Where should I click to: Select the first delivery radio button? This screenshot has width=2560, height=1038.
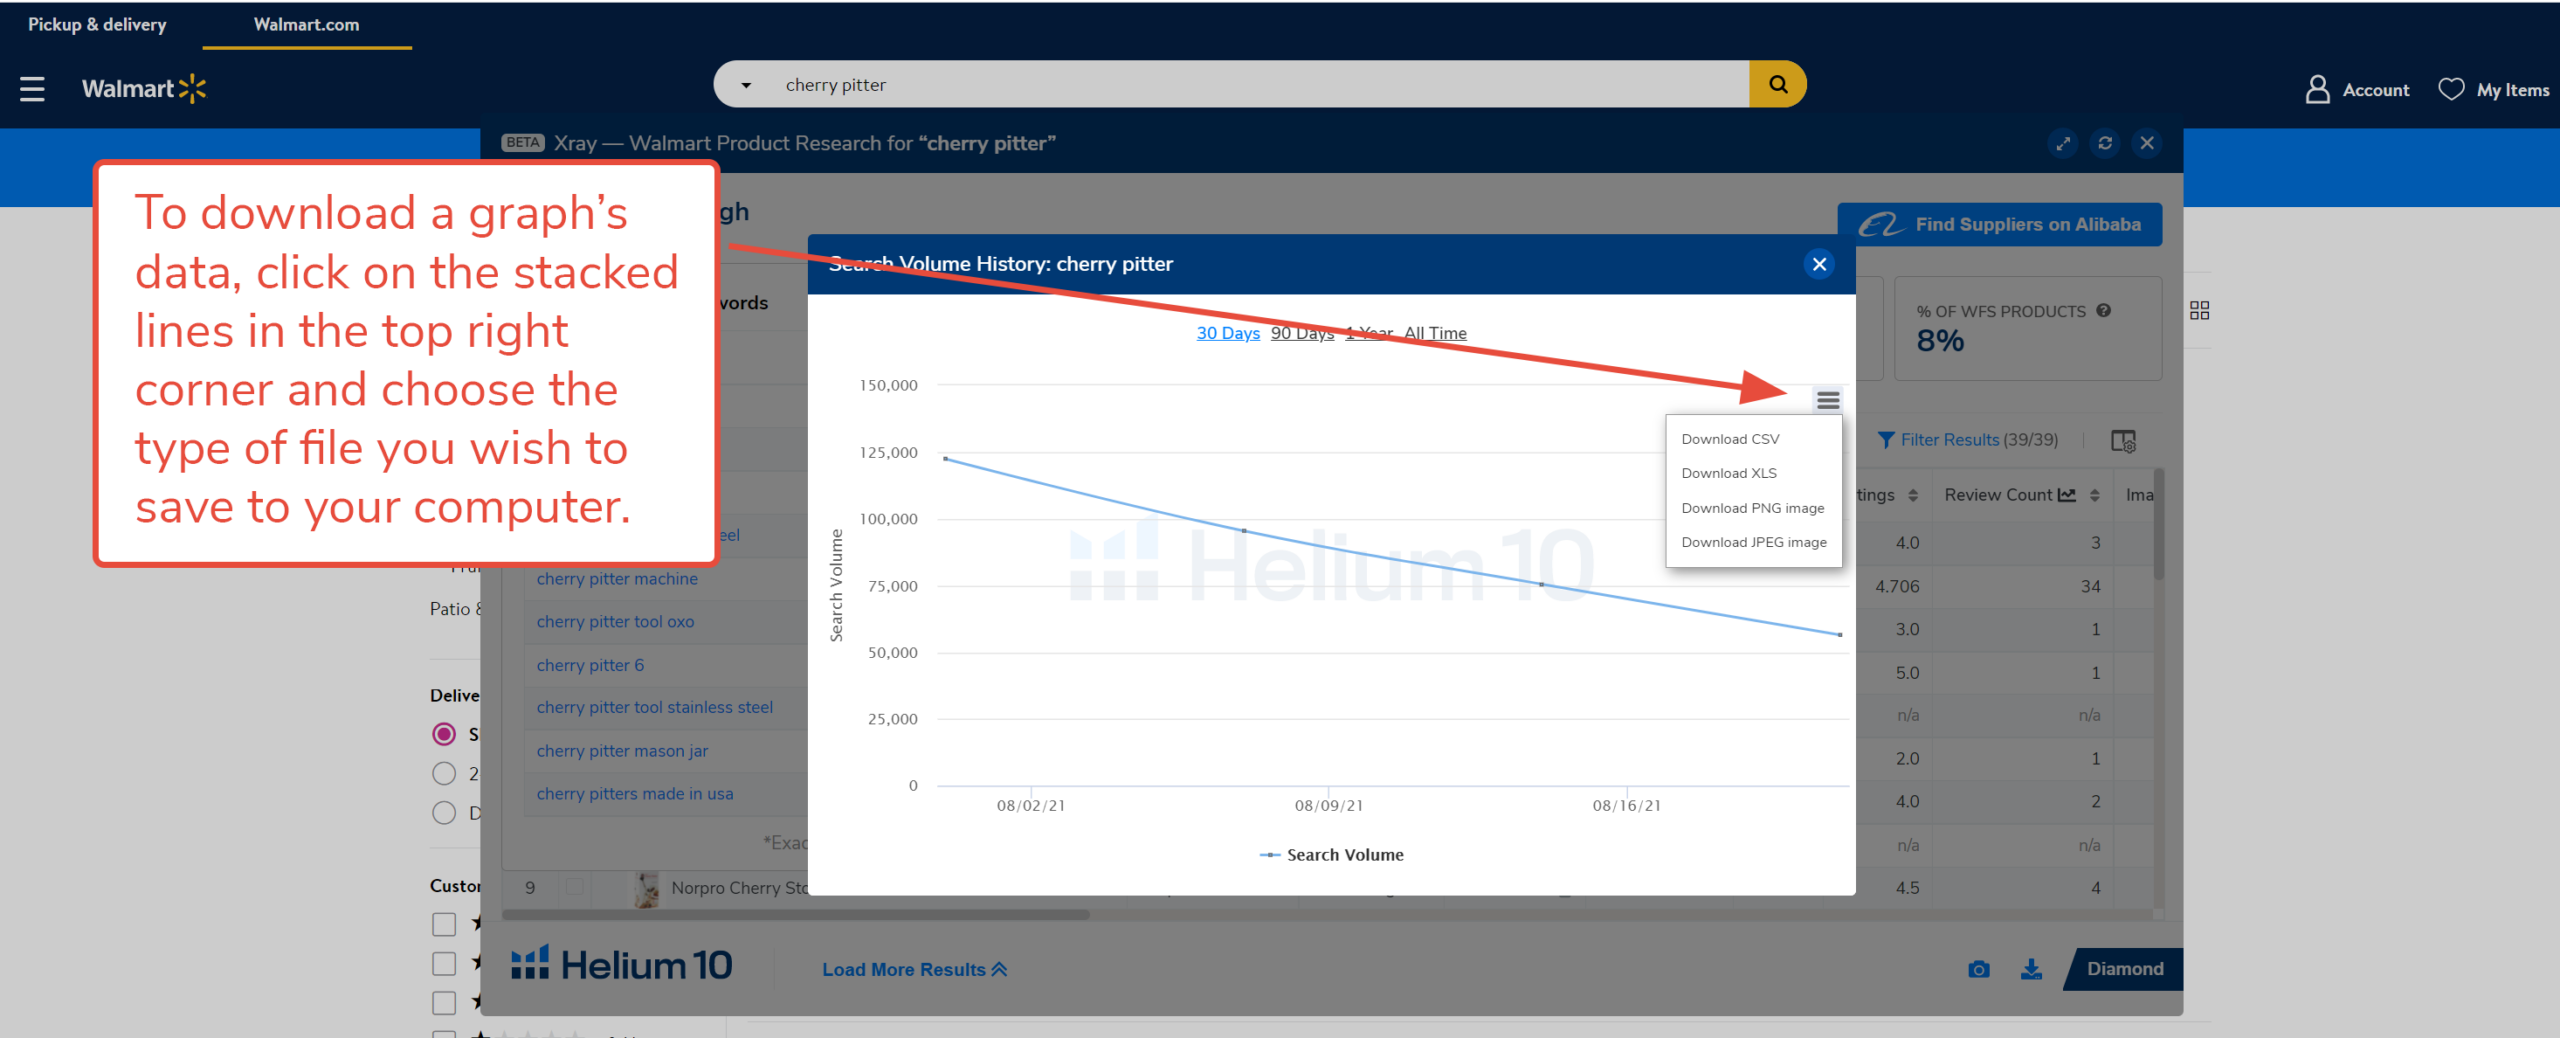444,734
